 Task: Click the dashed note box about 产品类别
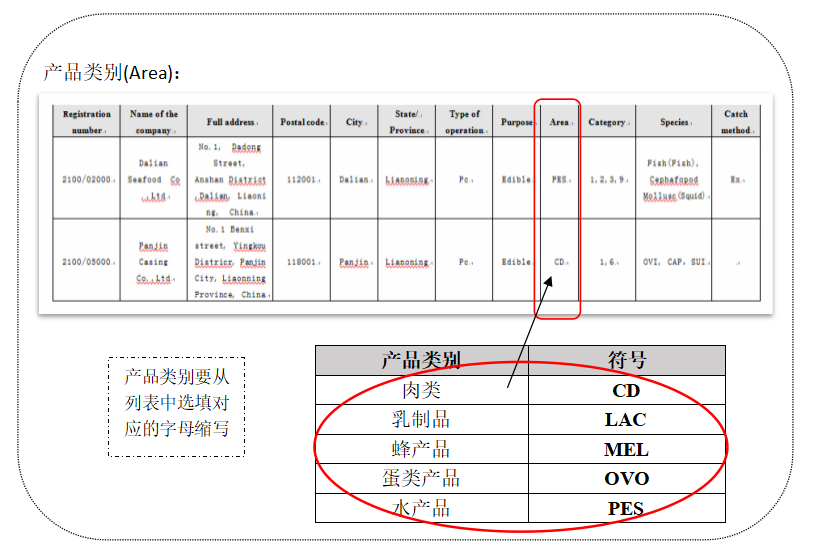point(176,407)
